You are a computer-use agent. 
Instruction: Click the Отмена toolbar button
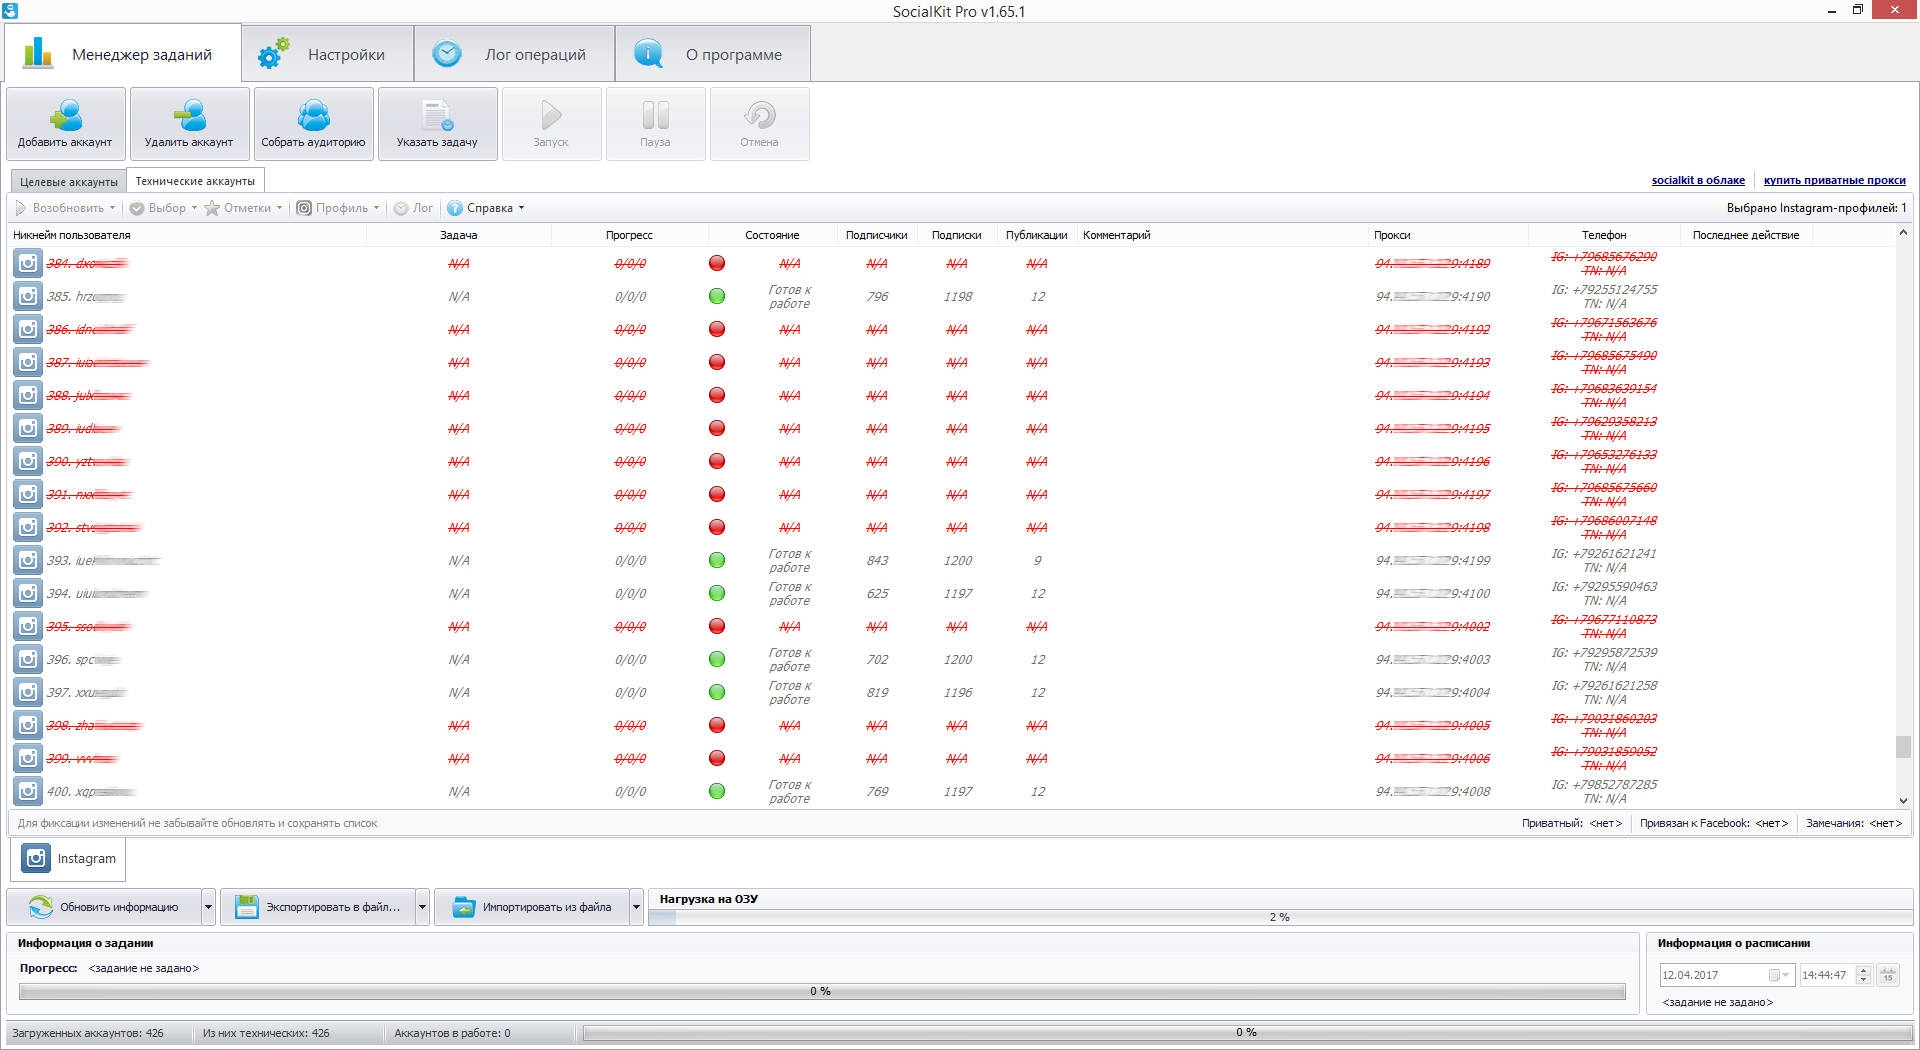(760, 124)
